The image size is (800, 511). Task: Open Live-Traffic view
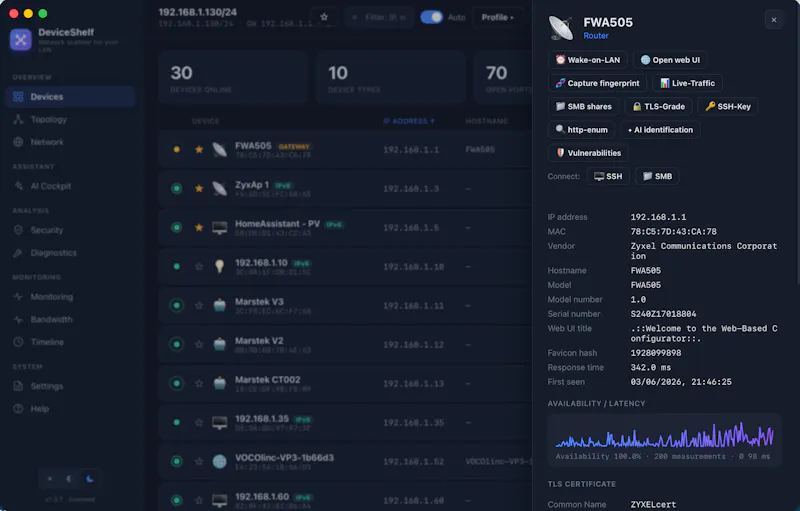point(687,83)
